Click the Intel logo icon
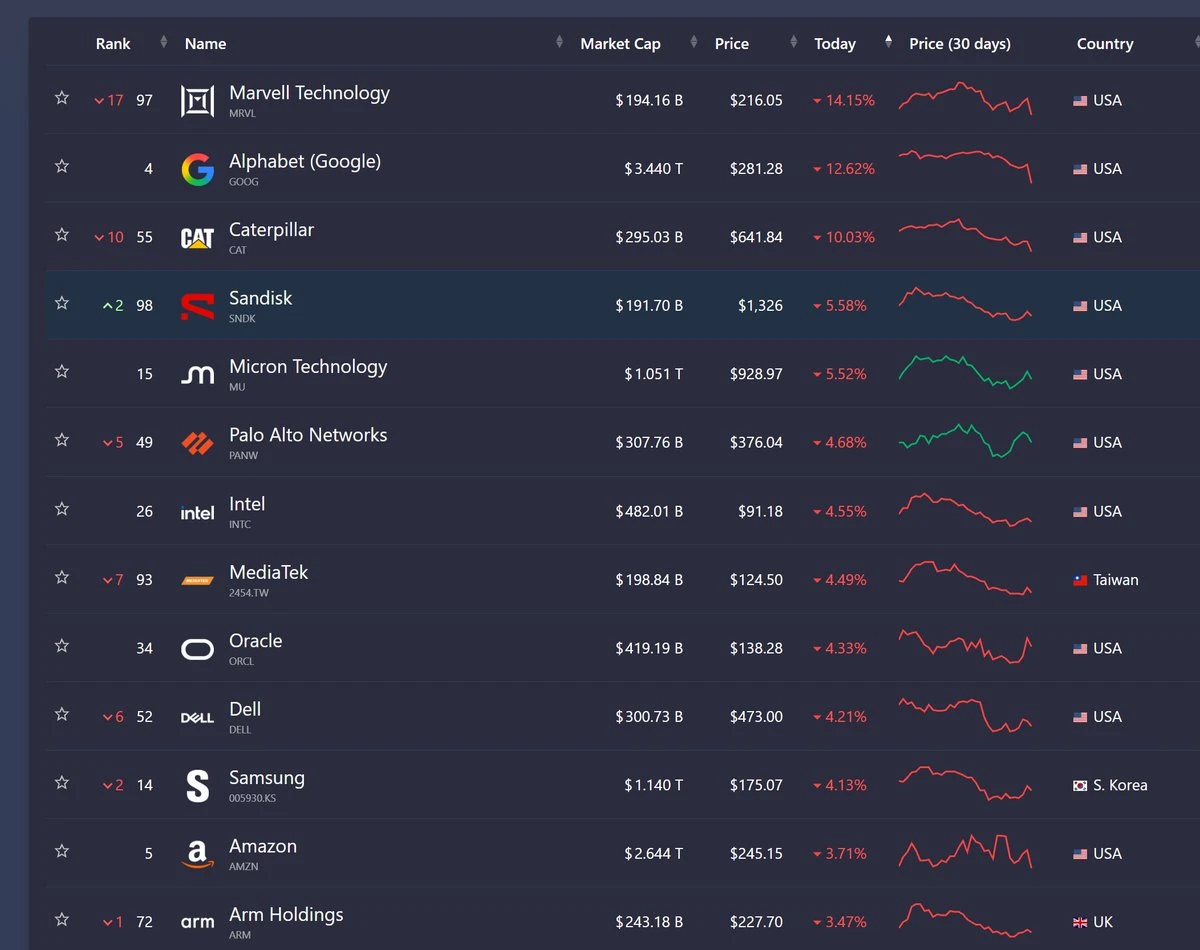This screenshot has width=1200, height=950. 197,512
